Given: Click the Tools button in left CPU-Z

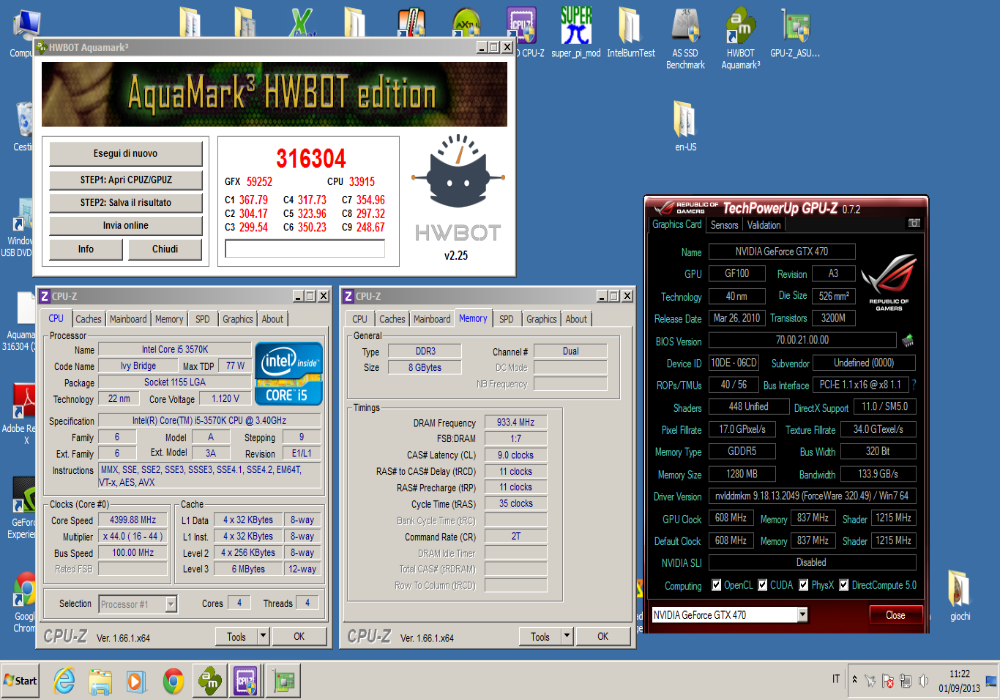Looking at the screenshot, I should [236, 636].
